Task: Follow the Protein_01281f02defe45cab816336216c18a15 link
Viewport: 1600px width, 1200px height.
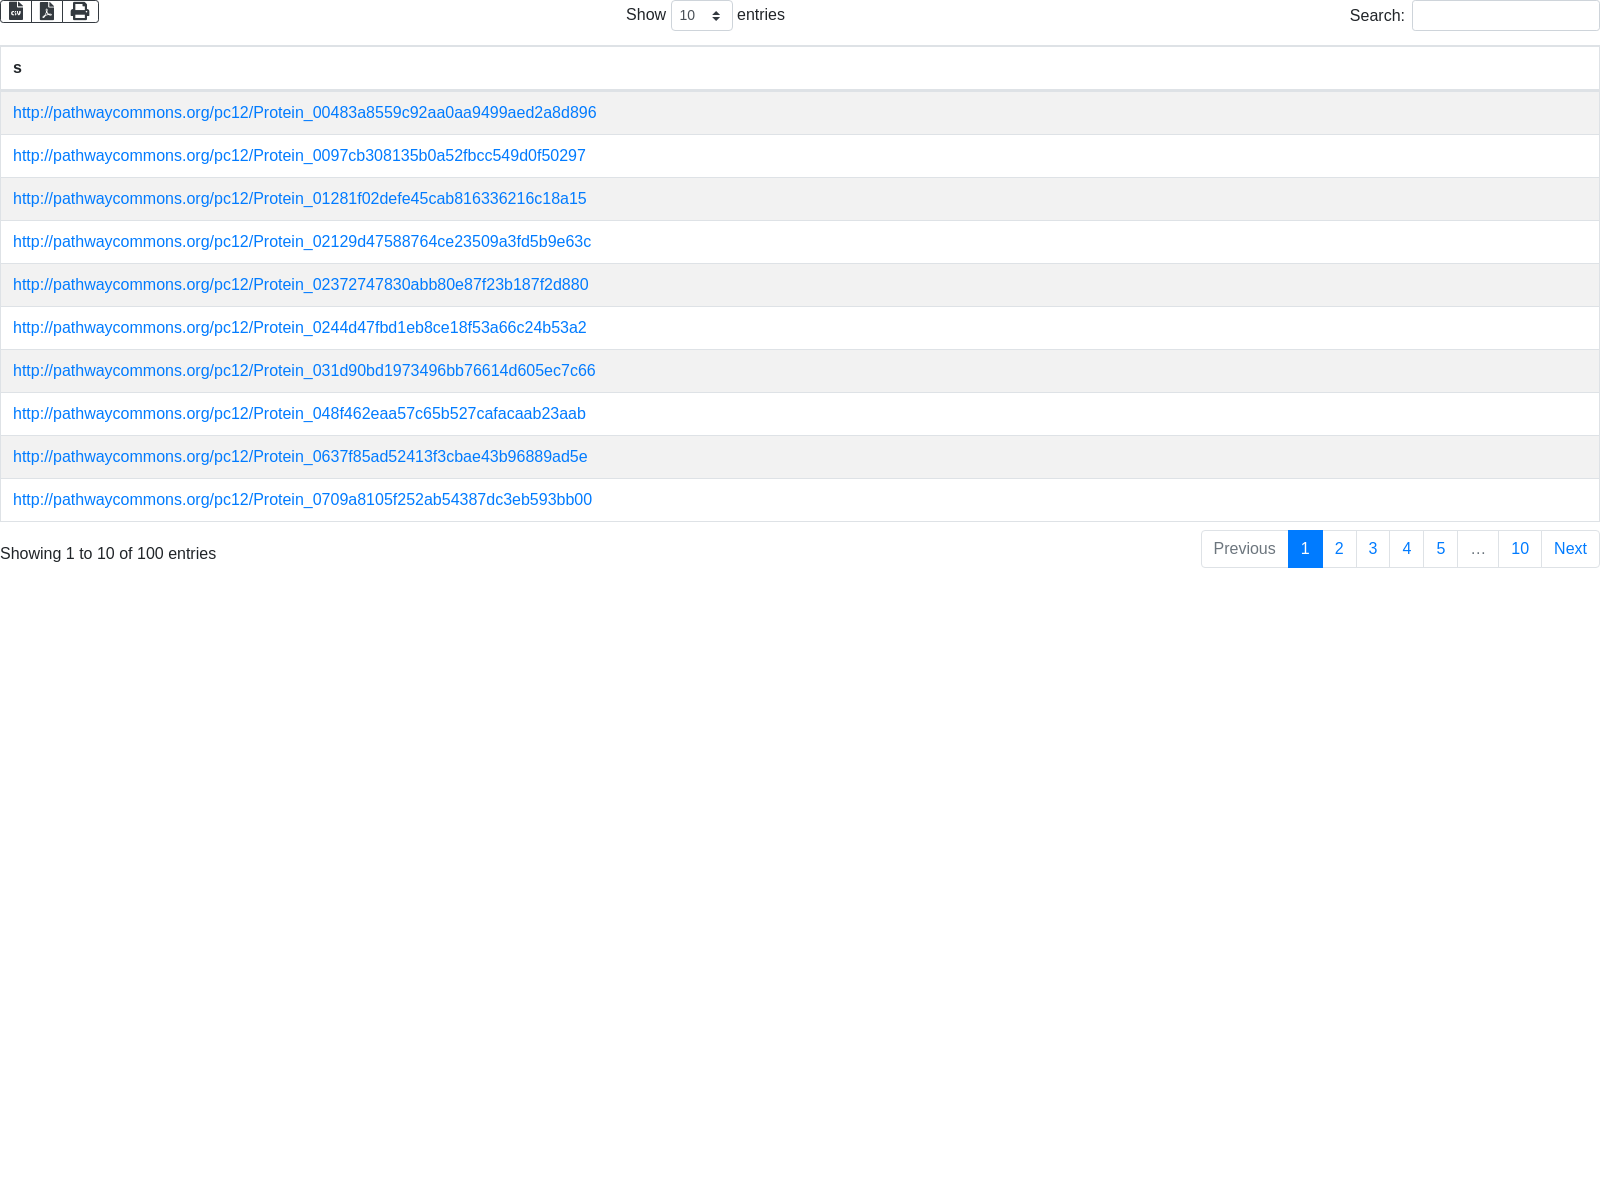Action: coord(299,199)
